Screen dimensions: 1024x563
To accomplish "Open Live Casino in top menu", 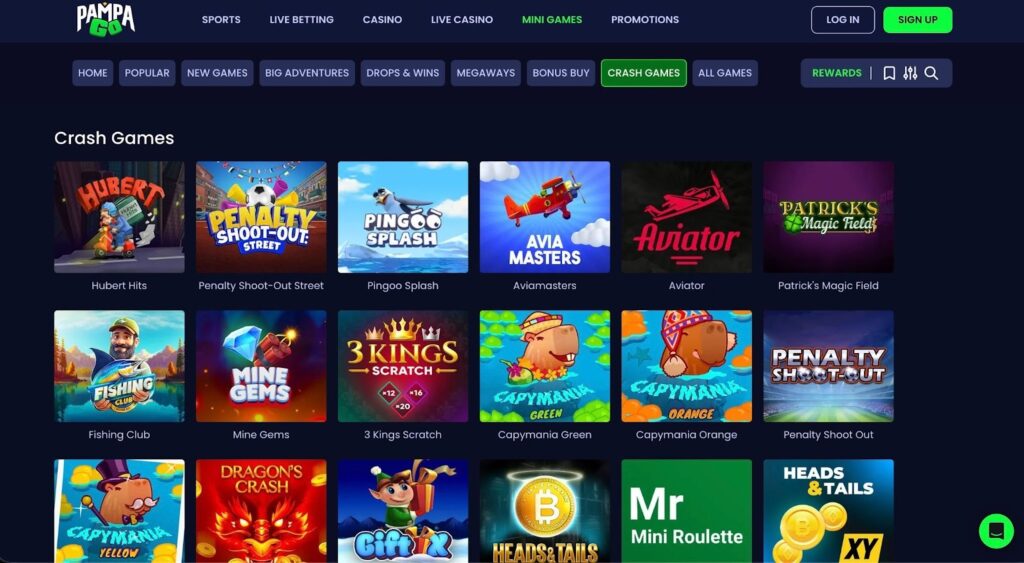I will click(x=462, y=20).
